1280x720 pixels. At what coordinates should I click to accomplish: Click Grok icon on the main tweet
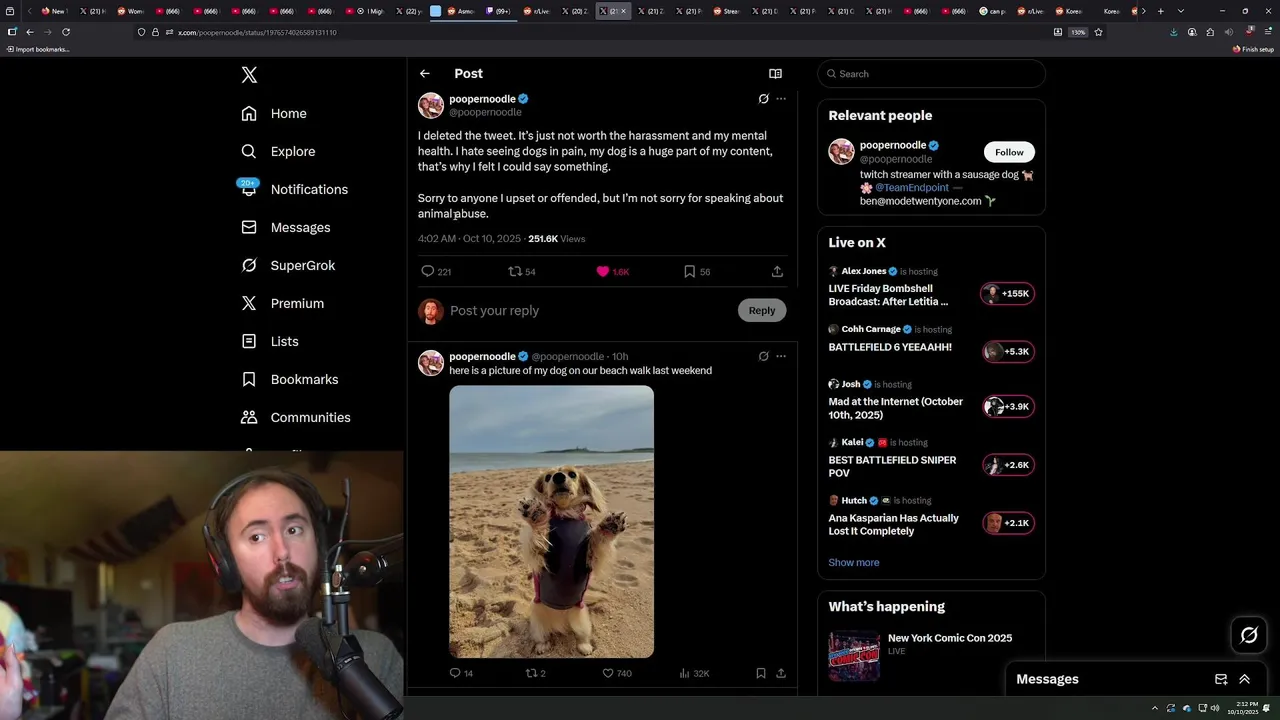763,99
